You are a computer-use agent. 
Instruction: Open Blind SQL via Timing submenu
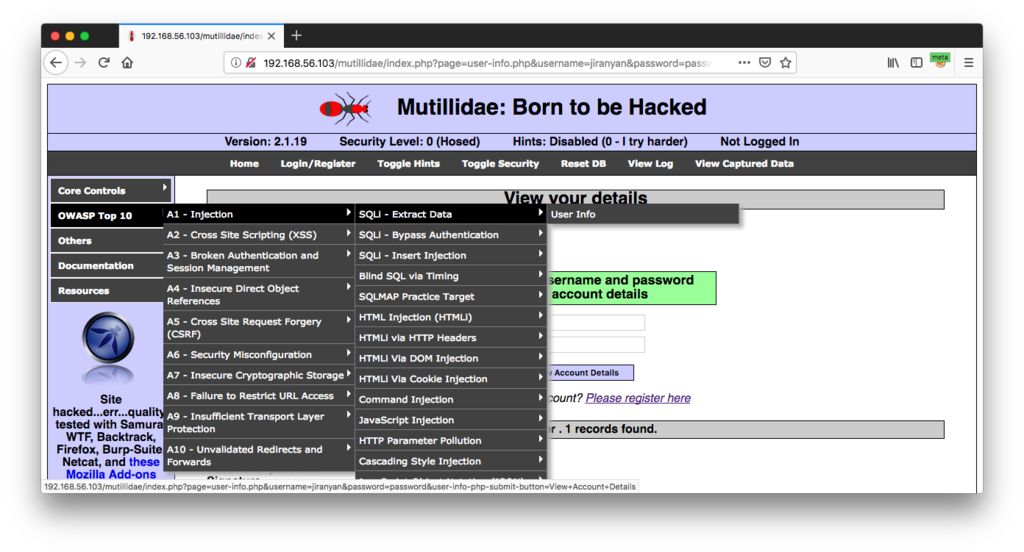[x=451, y=276]
